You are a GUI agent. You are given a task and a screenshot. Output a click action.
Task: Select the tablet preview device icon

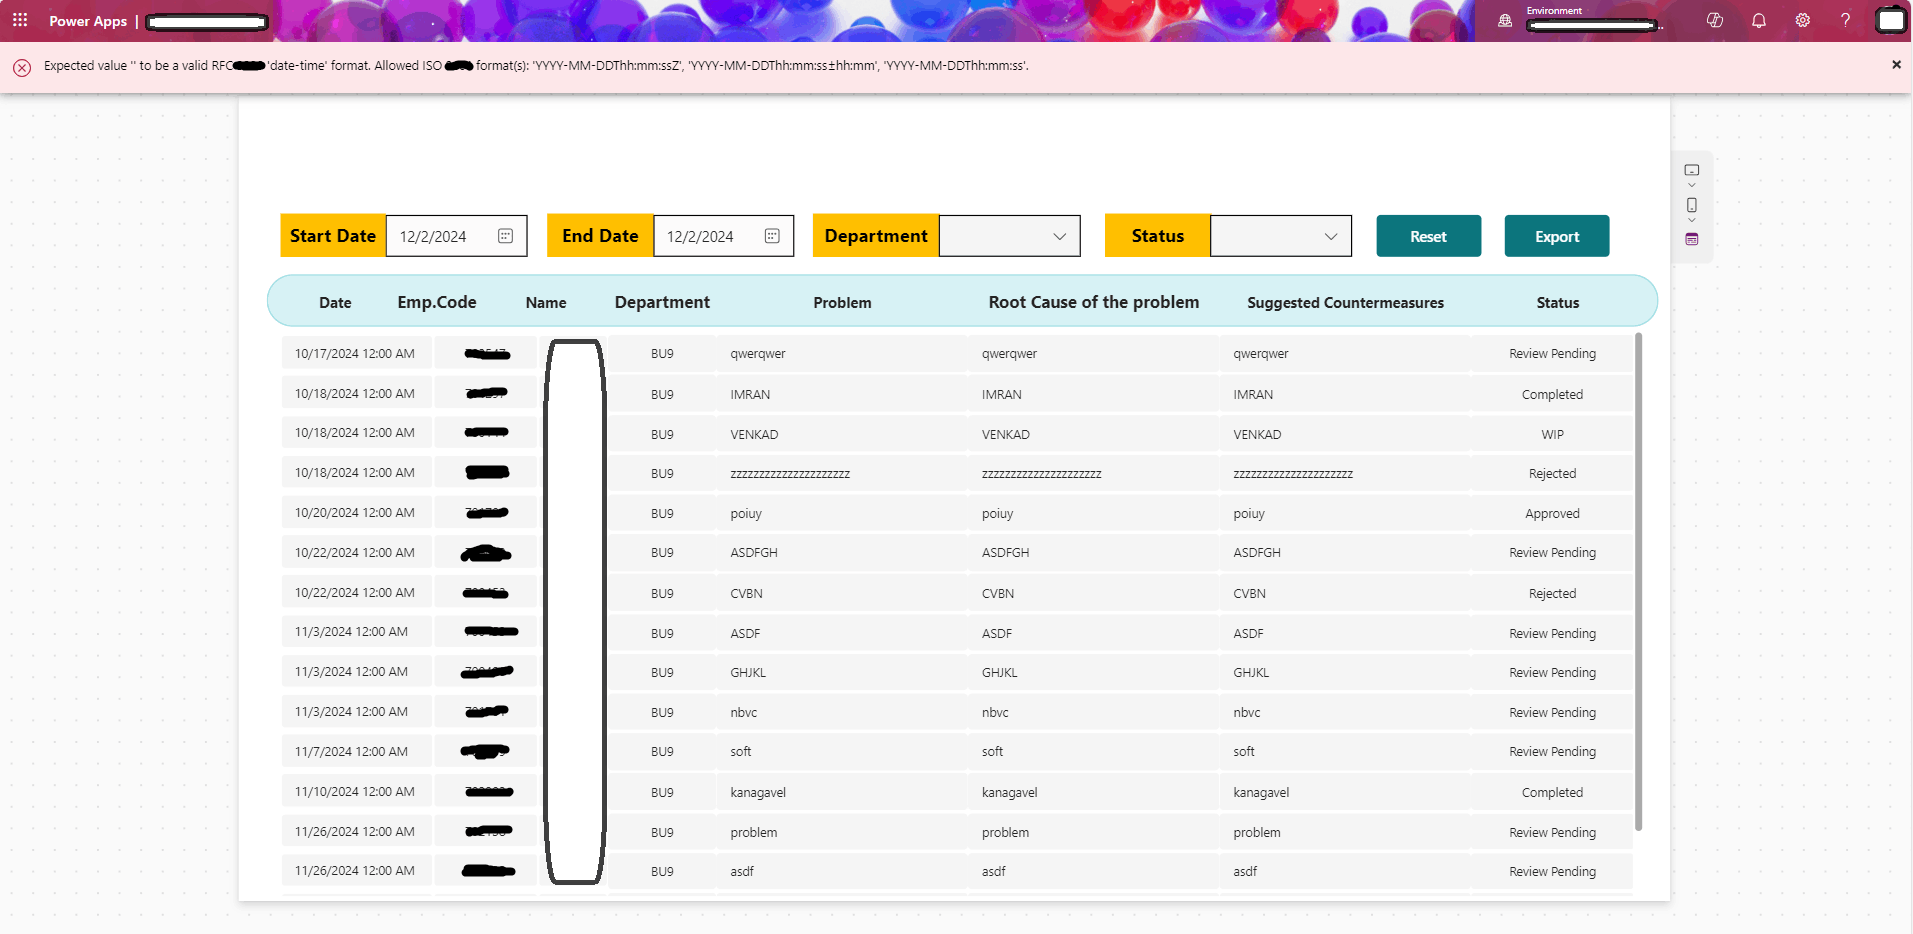pyautogui.click(x=1692, y=170)
